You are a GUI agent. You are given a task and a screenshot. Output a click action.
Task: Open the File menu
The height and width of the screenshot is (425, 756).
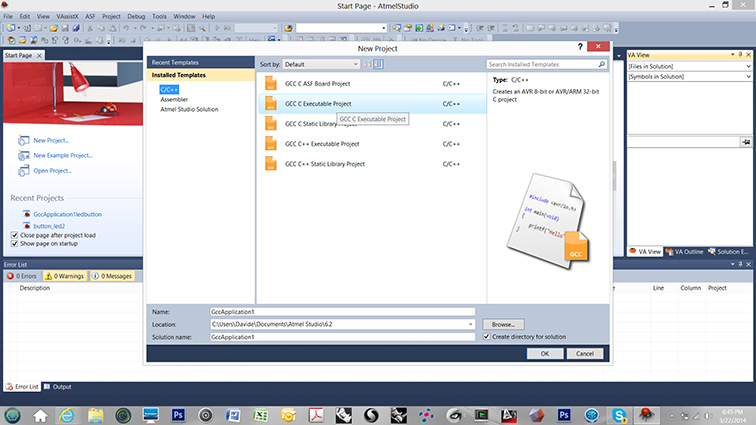click(8, 16)
